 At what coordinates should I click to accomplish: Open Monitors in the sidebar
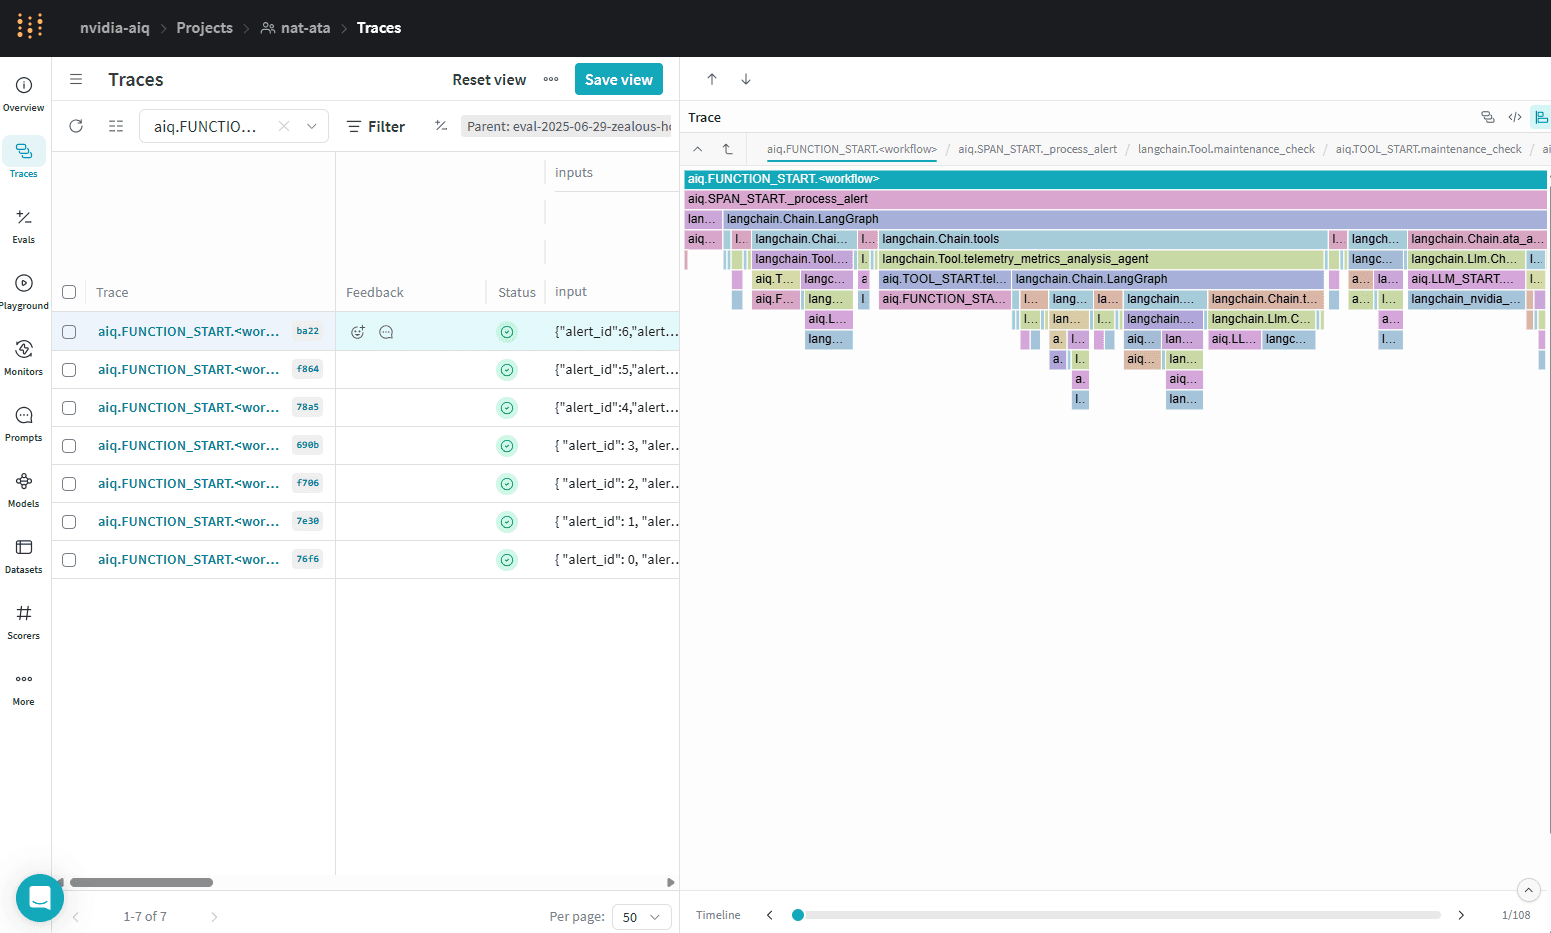click(24, 357)
